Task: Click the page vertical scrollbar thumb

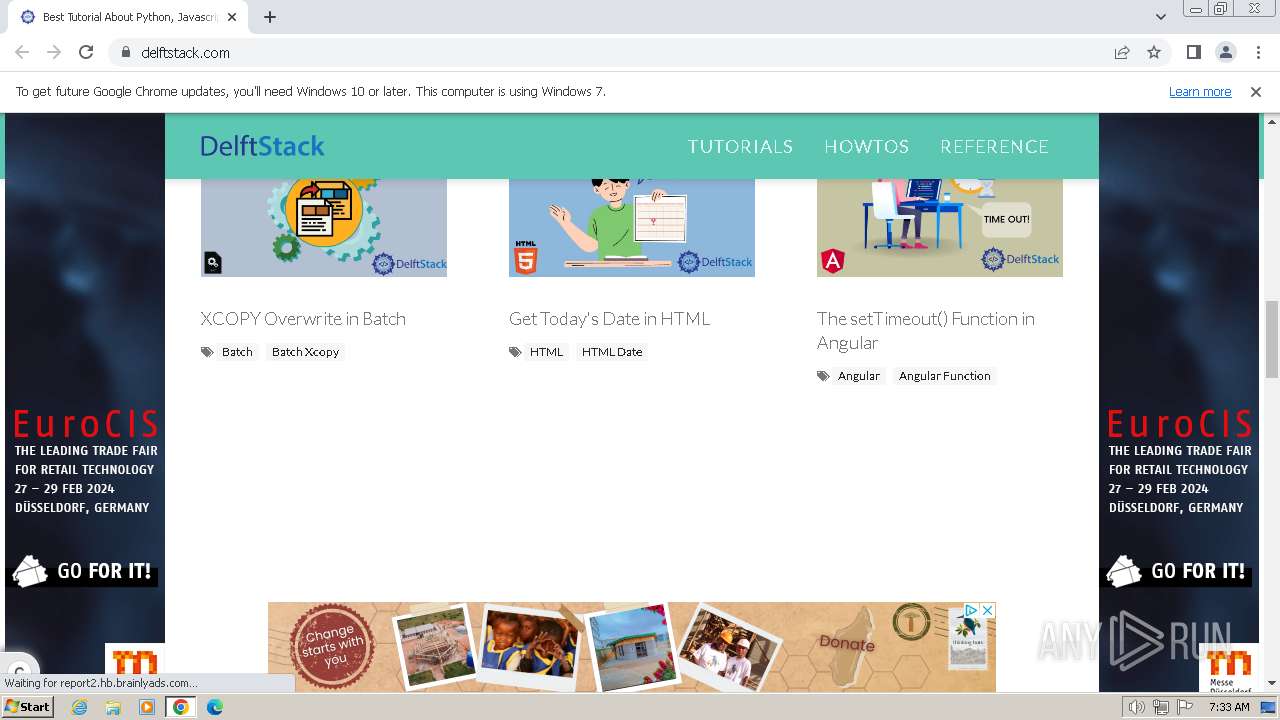Action: [1272, 339]
